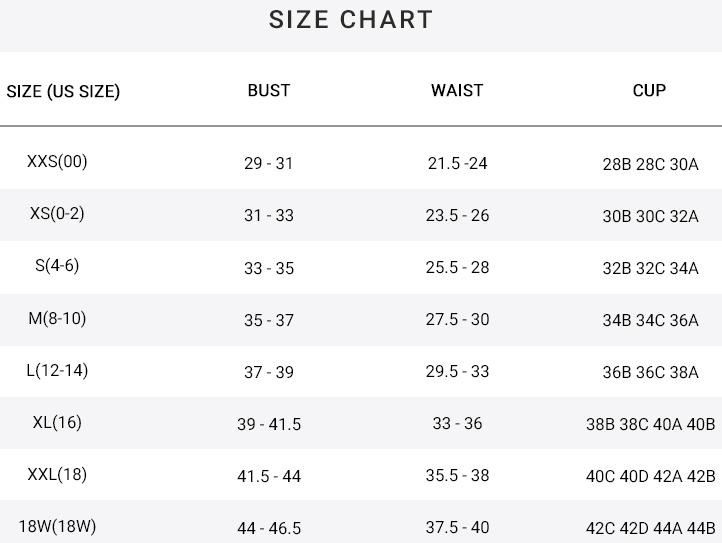Click the BUST column header

coord(269,90)
